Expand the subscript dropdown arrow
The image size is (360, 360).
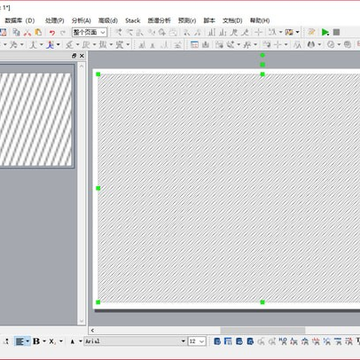61,341
